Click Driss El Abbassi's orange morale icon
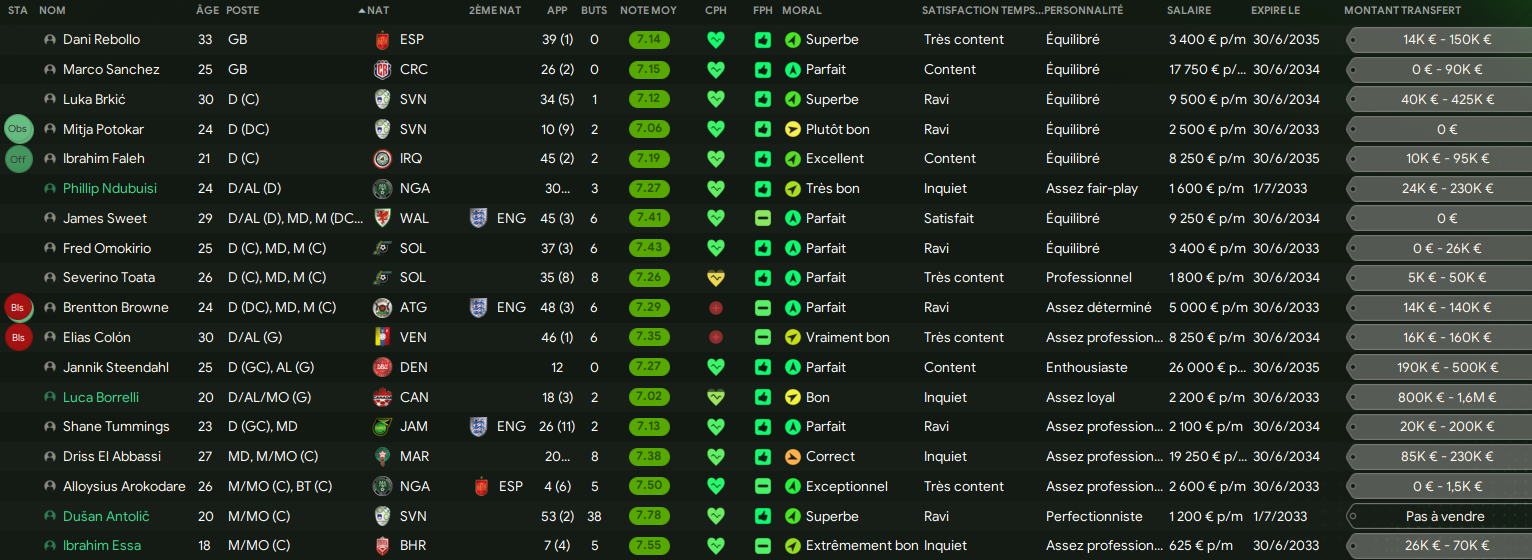1532x560 pixels. [x=793, y=457]
